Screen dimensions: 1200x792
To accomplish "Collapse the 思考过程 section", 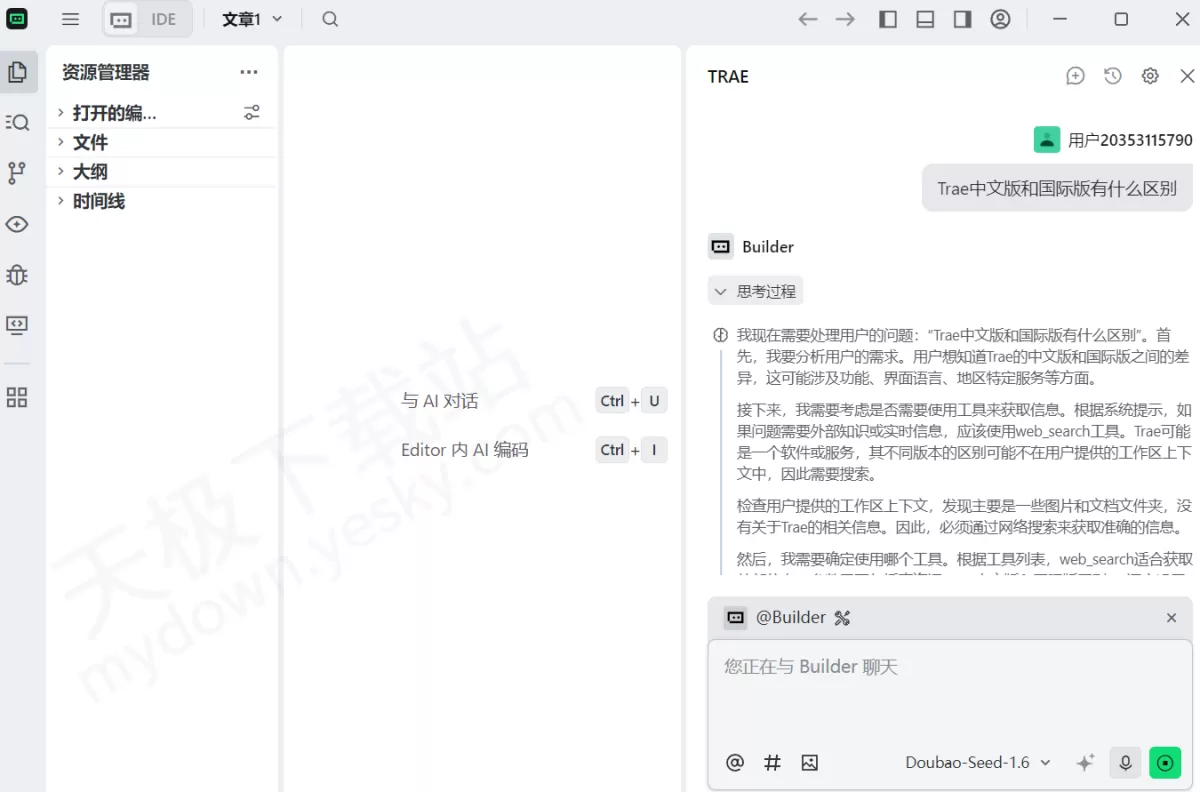I will (756, 291).
